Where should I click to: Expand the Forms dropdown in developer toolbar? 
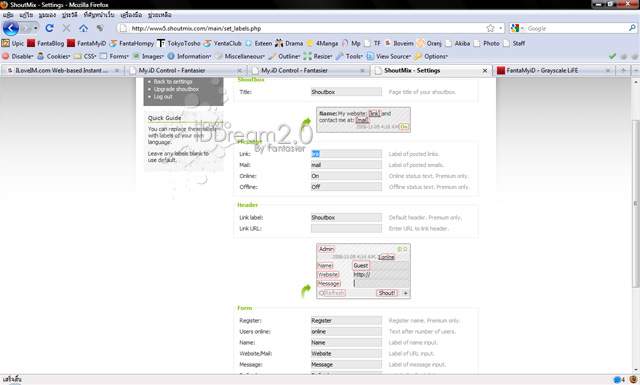pyautogui.click(x=114, y=56)
